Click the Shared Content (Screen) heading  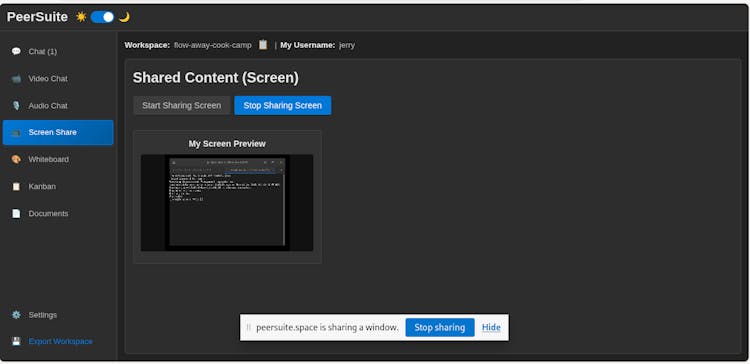(216, 78)
